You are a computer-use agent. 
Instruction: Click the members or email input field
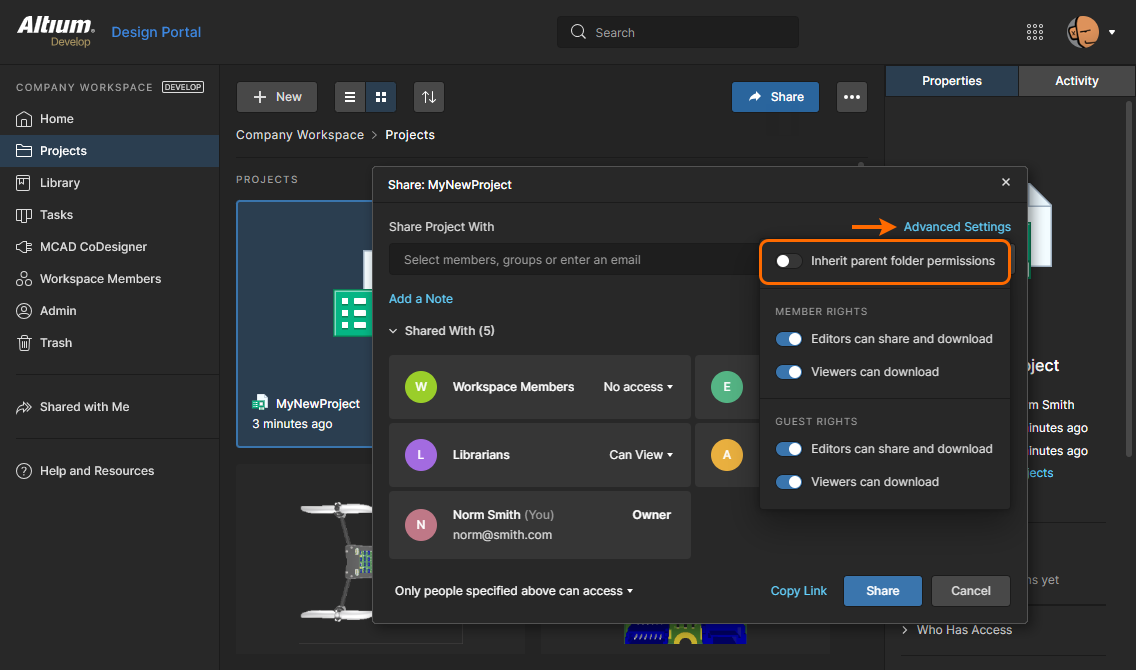click(x=574, y=260)
